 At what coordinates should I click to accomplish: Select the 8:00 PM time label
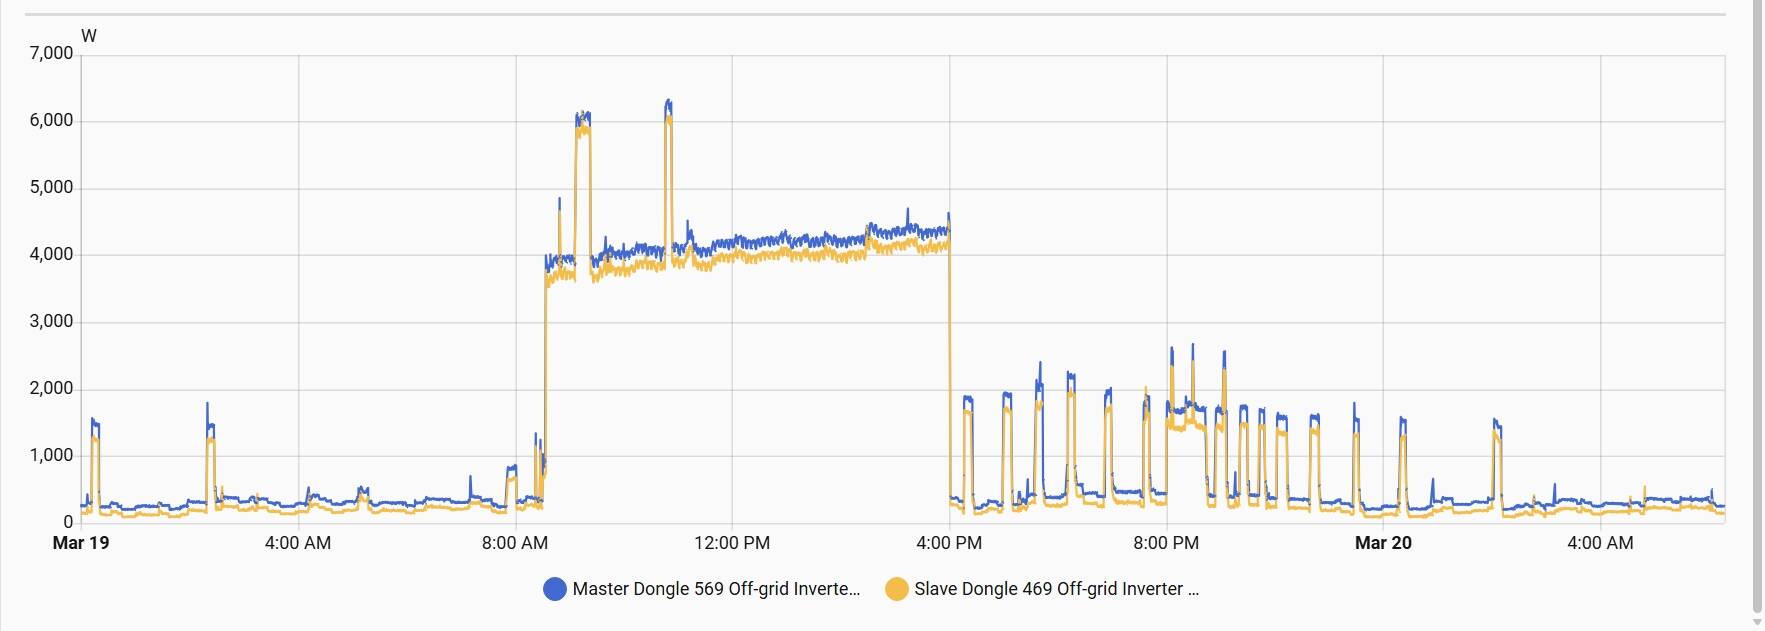1166,543
